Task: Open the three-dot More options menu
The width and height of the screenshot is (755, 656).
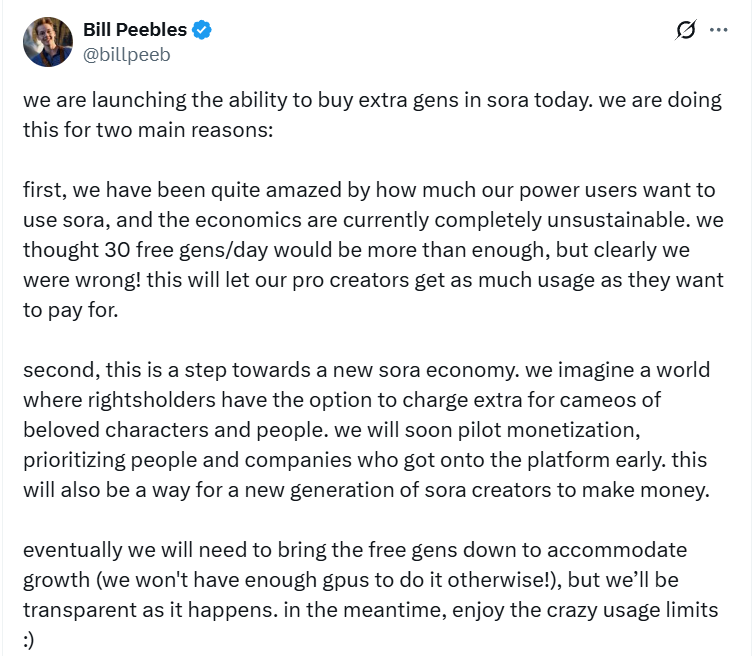Action: click(718, 31)
